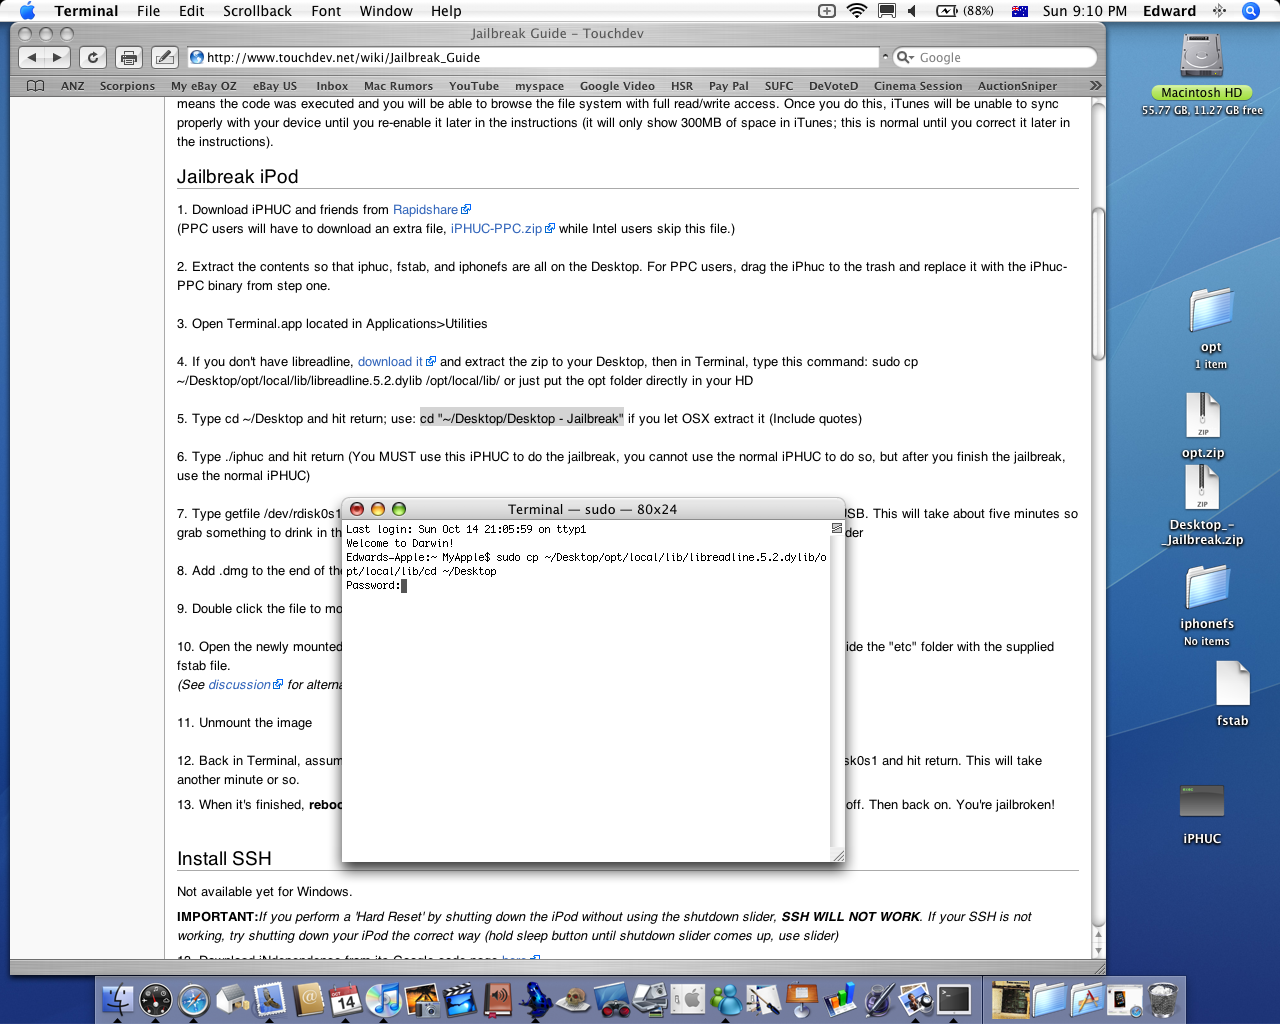Launch Dashboard from the Dock
This screenshot has width=1280, height=1024.
coord(156,999)
